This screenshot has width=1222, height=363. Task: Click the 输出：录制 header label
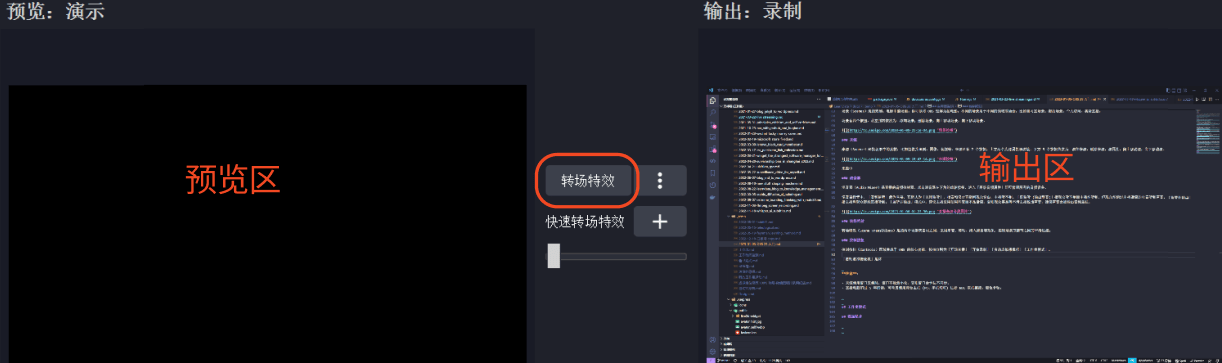tap(752, 12)
